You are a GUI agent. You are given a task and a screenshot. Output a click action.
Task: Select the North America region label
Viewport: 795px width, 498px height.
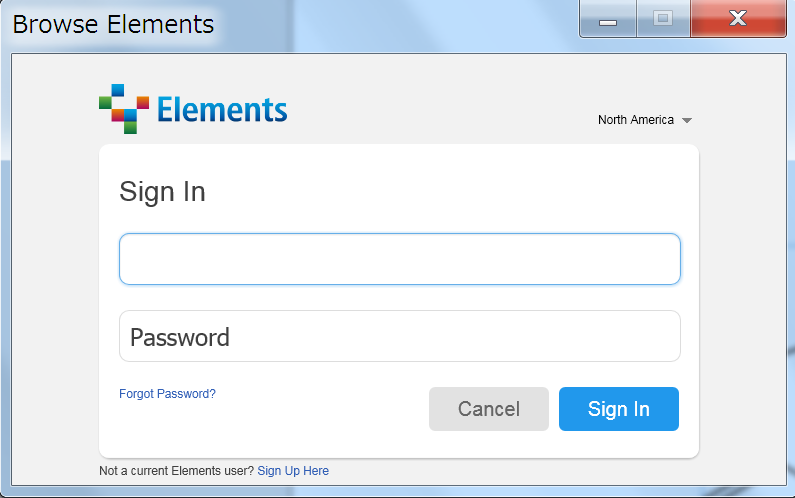click(635, 120)
